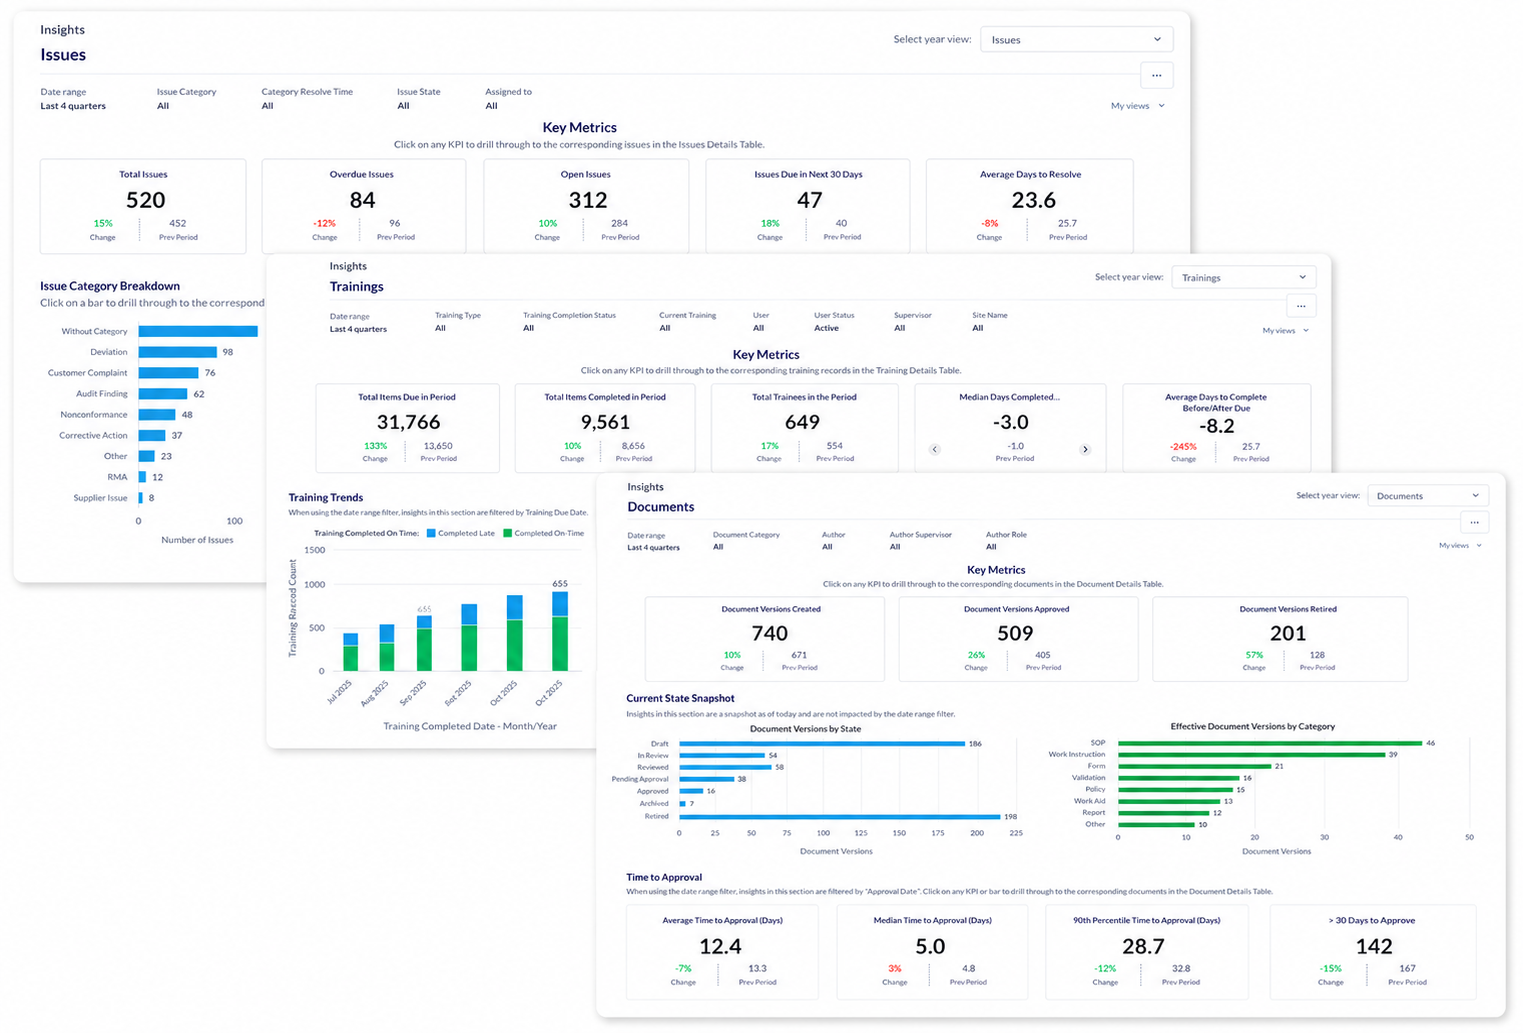Click the next arrow on Median Days Completed card

point(1085,449)
